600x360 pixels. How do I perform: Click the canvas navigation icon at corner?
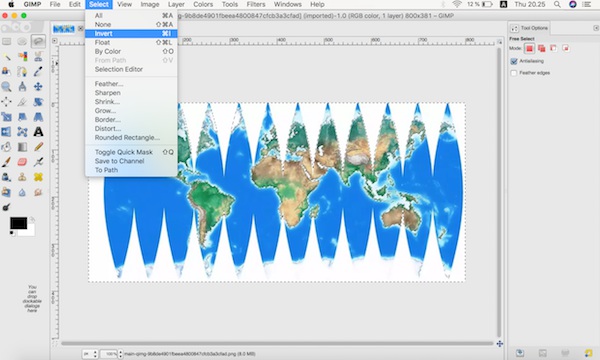point(499,344)
